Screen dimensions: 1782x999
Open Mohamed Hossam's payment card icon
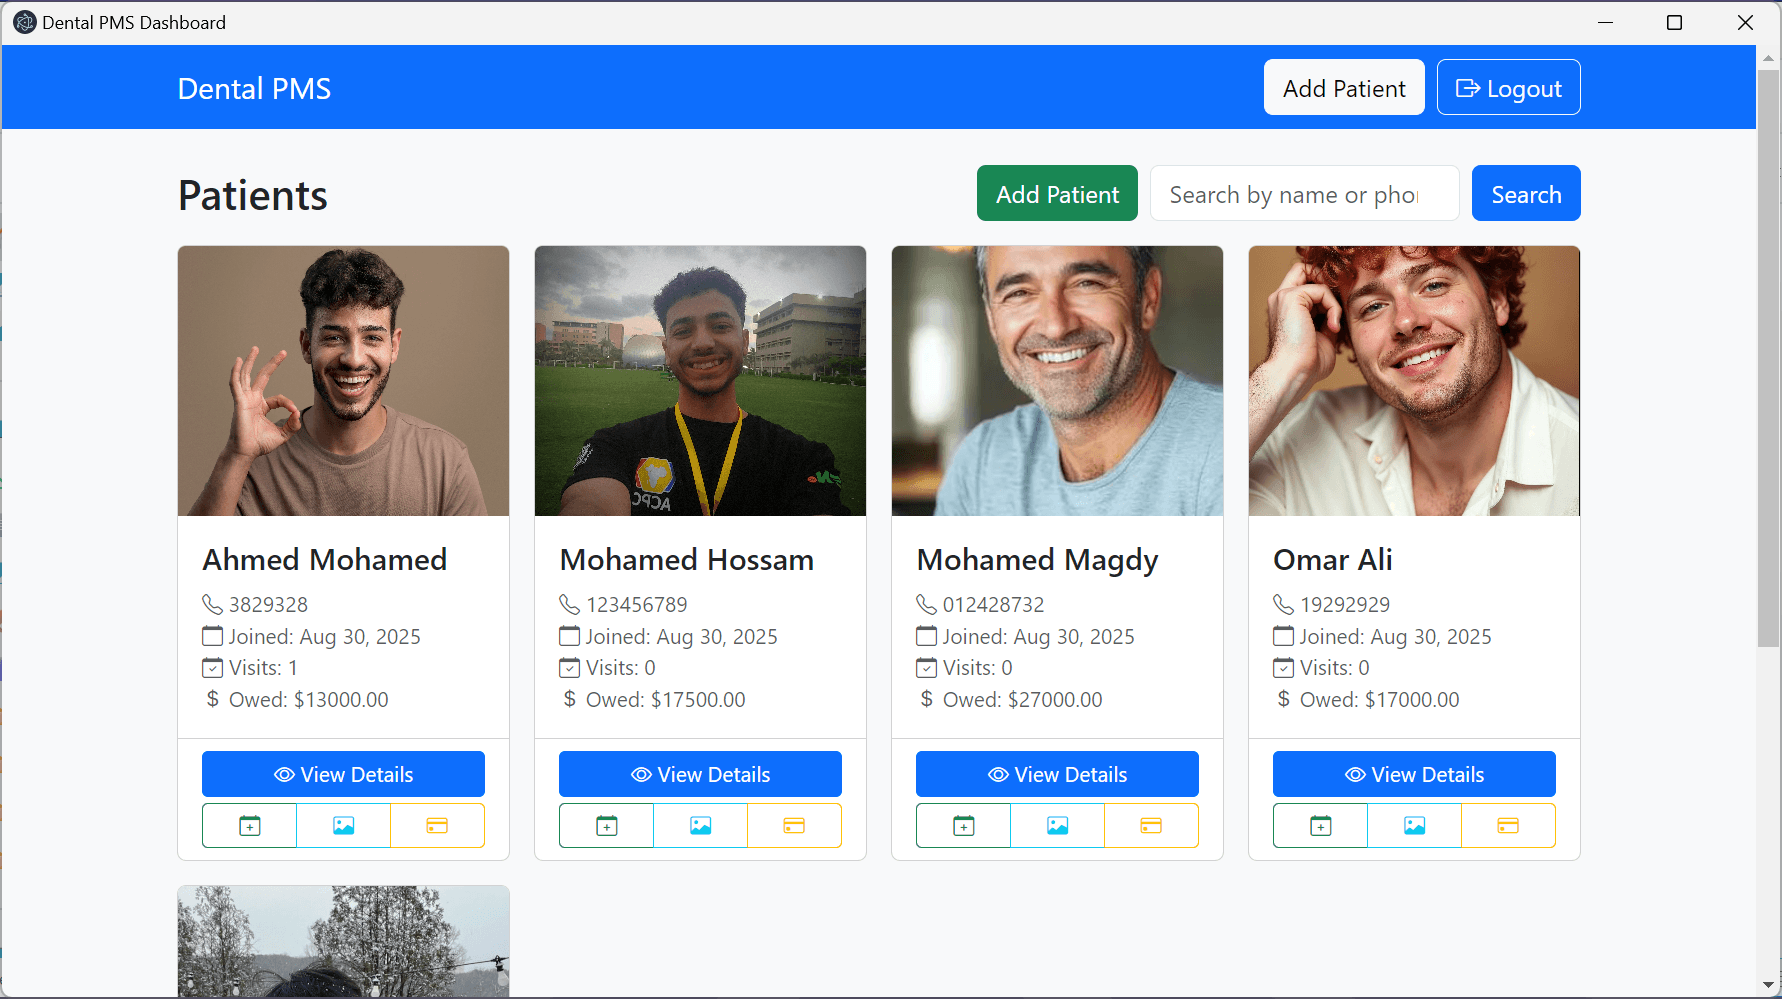(794, 826)
